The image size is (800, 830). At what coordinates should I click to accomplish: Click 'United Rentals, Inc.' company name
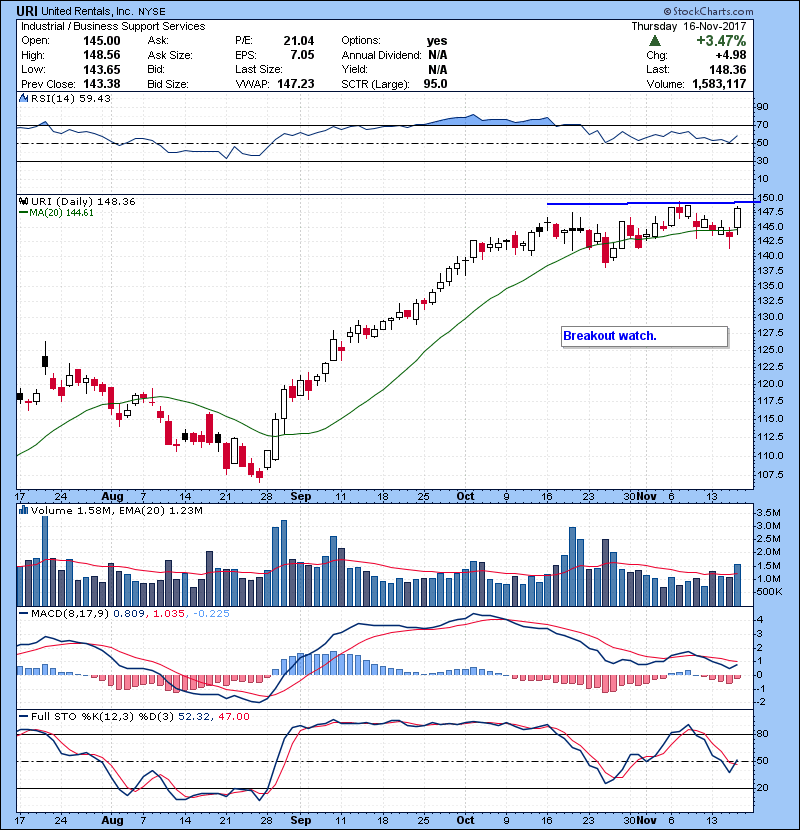[87, 11]
